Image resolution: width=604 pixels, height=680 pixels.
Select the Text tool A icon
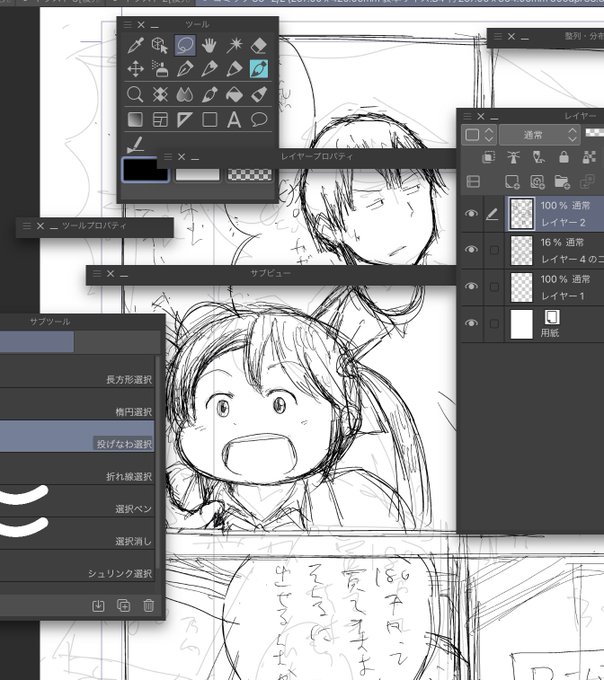234,119
